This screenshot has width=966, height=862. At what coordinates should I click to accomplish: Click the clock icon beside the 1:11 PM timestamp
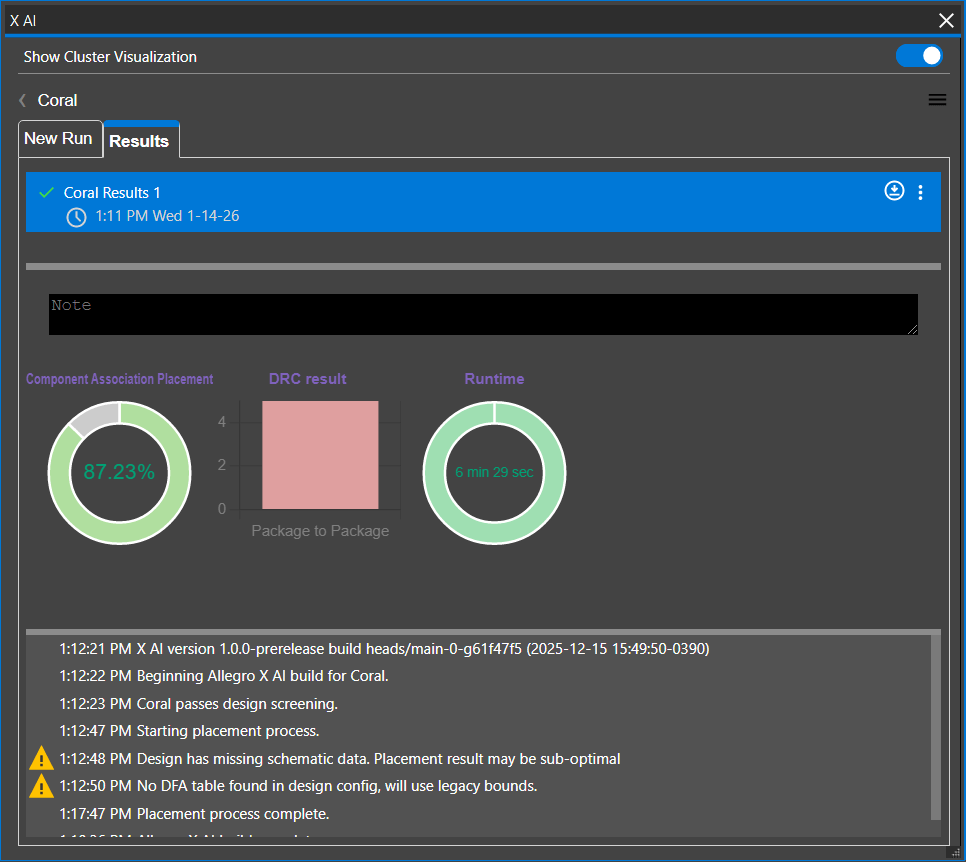point(76,217)
